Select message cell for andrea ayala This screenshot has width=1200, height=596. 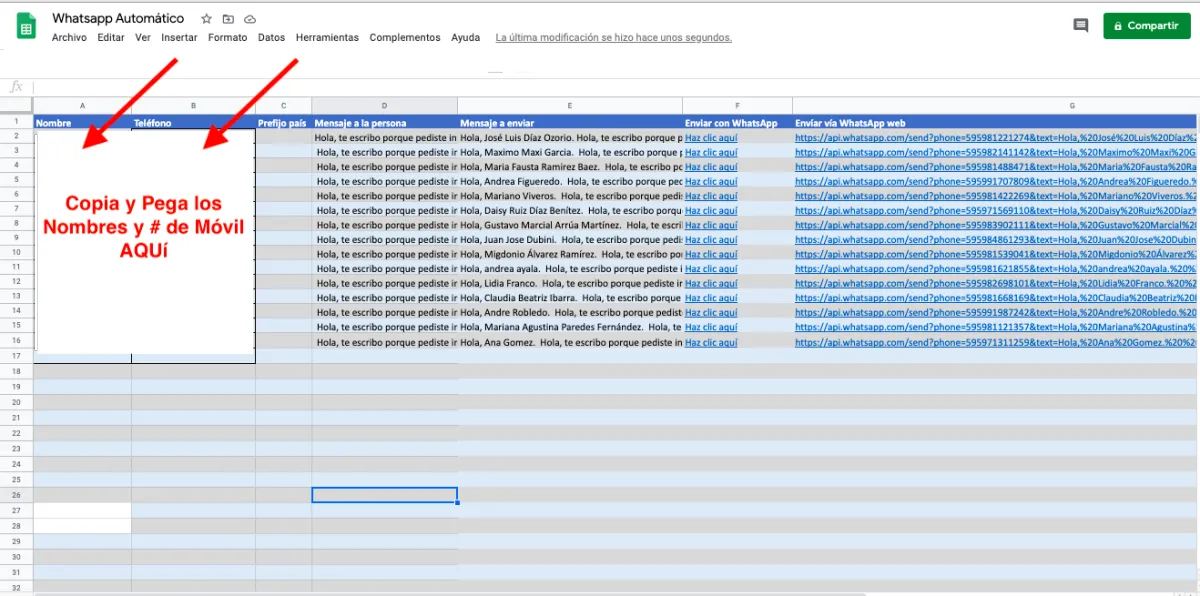pyautogui.click(x=570, y=269)
